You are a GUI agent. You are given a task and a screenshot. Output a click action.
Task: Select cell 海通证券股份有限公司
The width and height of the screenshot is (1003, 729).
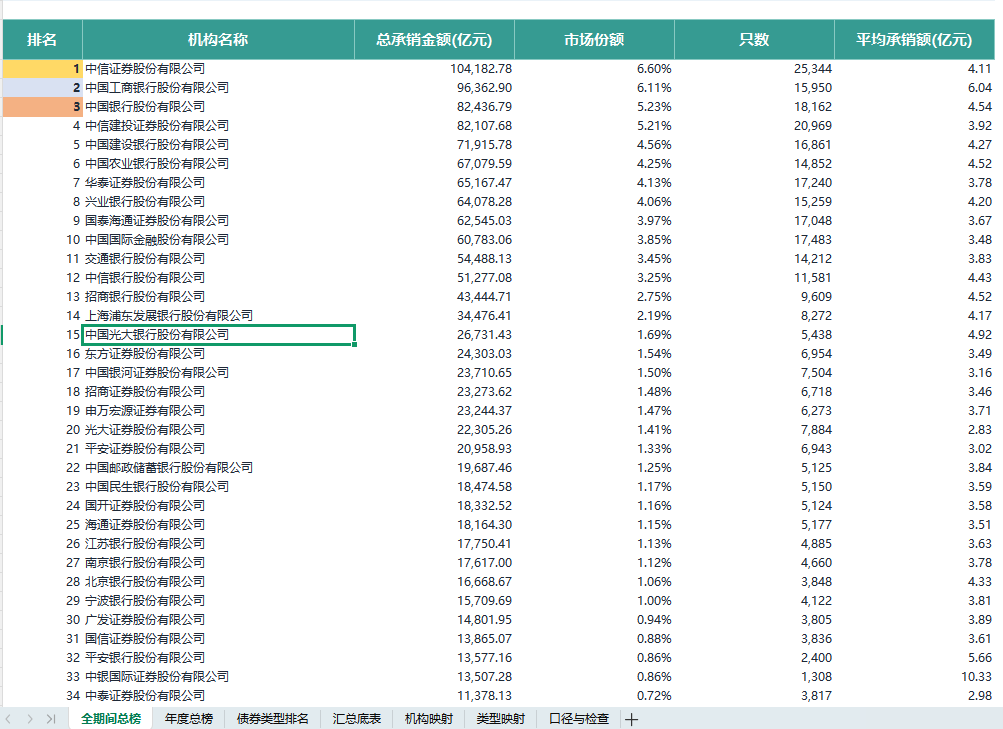click(218, 524)
